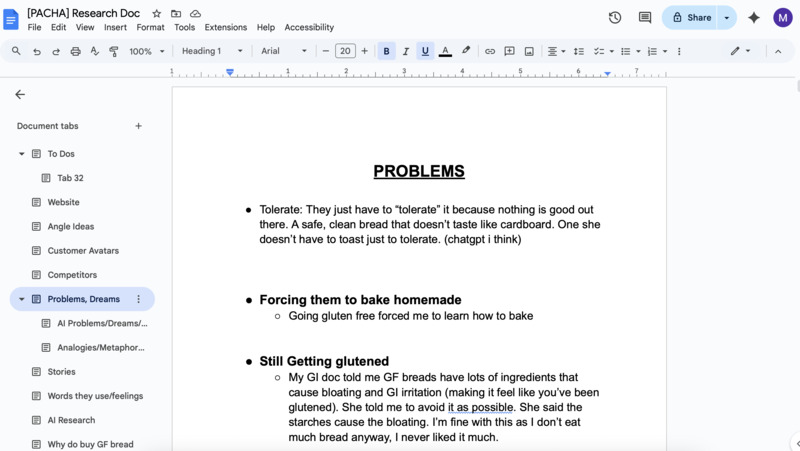The height and width of the screenshot is (451, 800).
Task: Switch to the Website tab
Action: pyautogui.click(x=82, y=202)
